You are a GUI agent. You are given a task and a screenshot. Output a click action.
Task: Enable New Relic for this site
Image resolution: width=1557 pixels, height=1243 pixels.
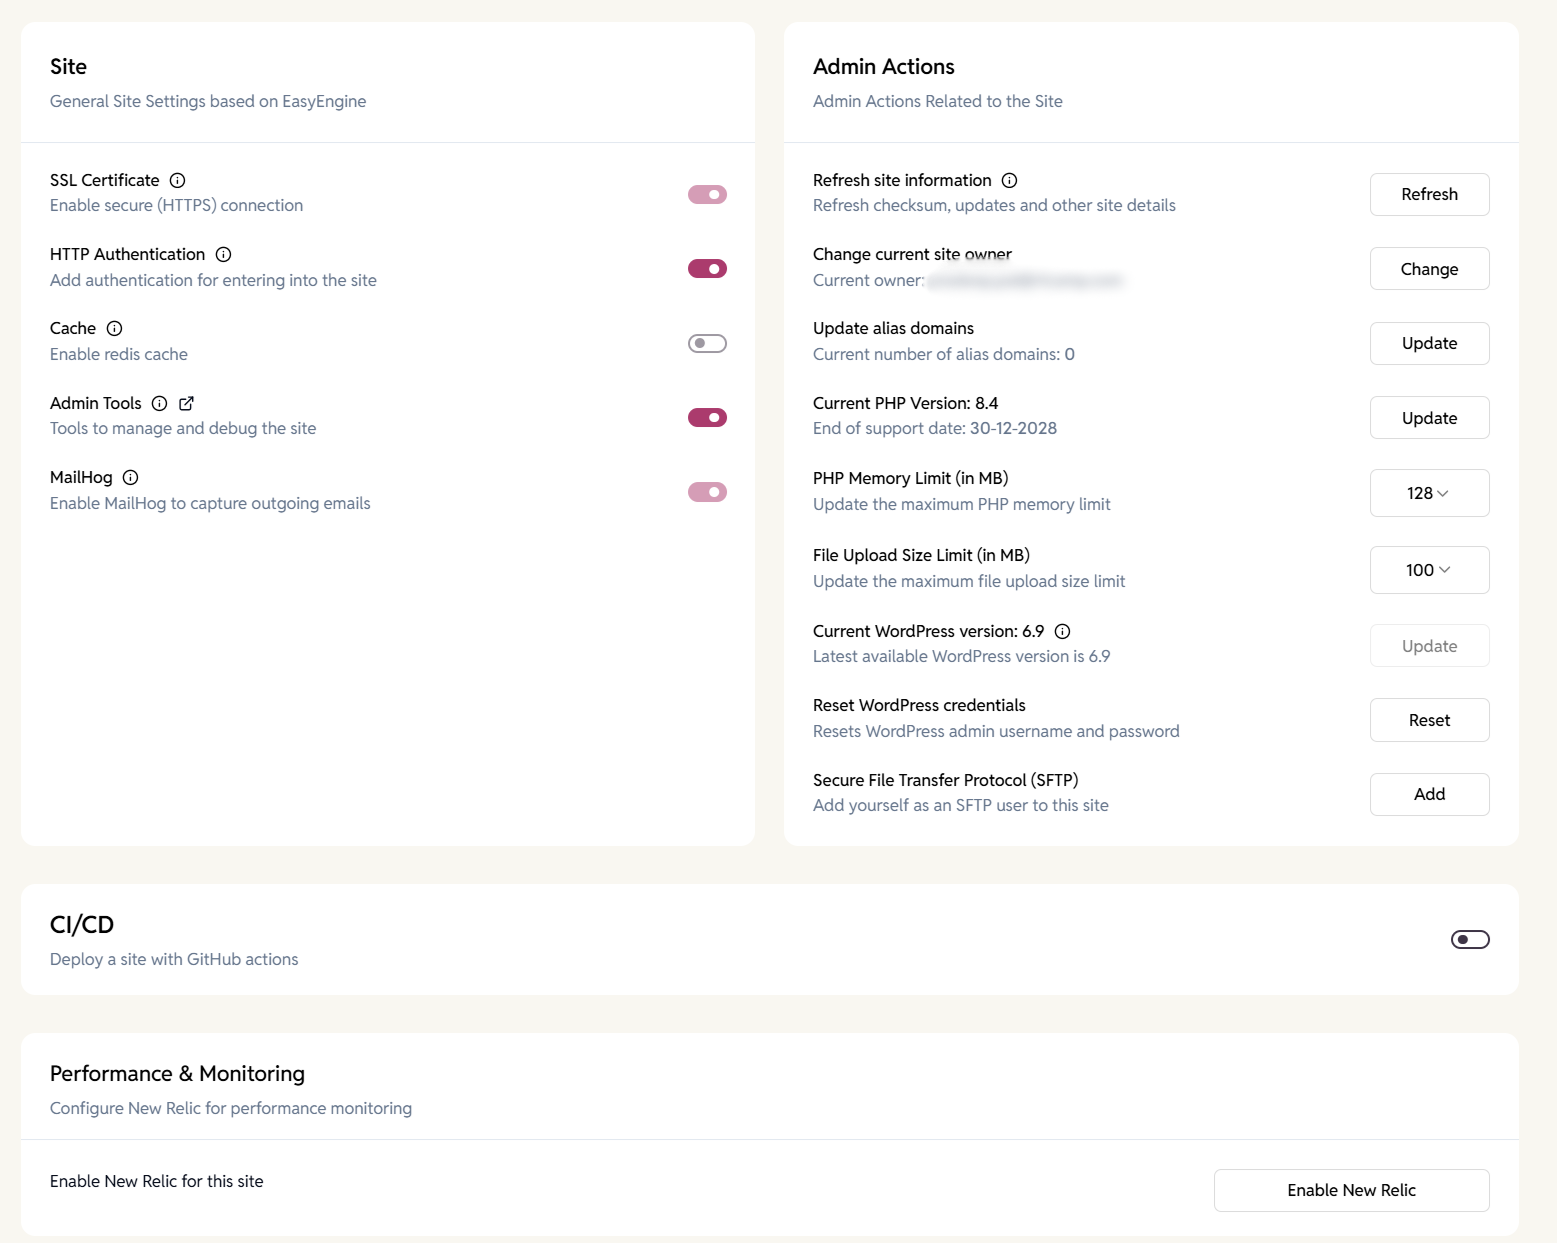click(1351, 1190)
